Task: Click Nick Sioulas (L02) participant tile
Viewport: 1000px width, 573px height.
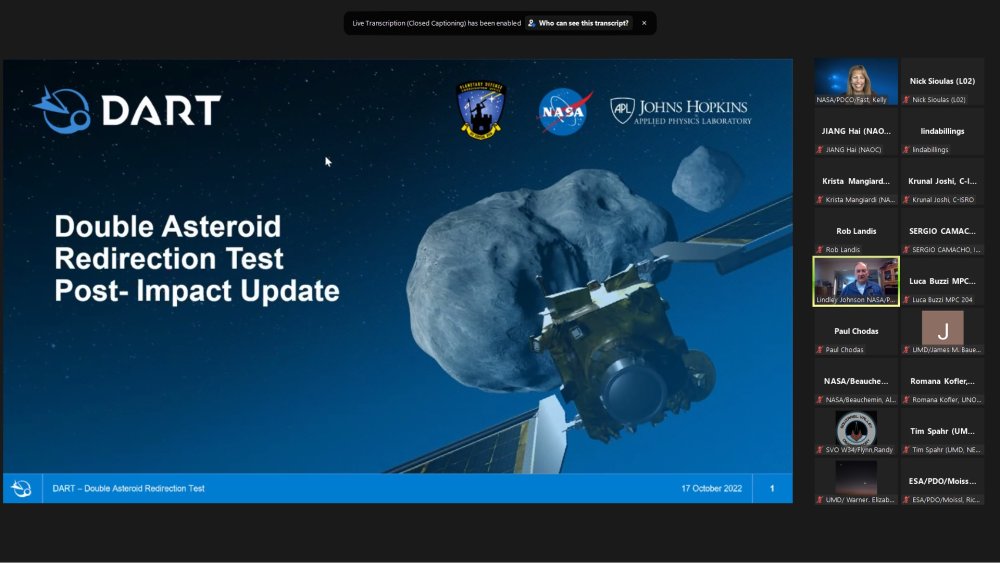Action: 942,81
